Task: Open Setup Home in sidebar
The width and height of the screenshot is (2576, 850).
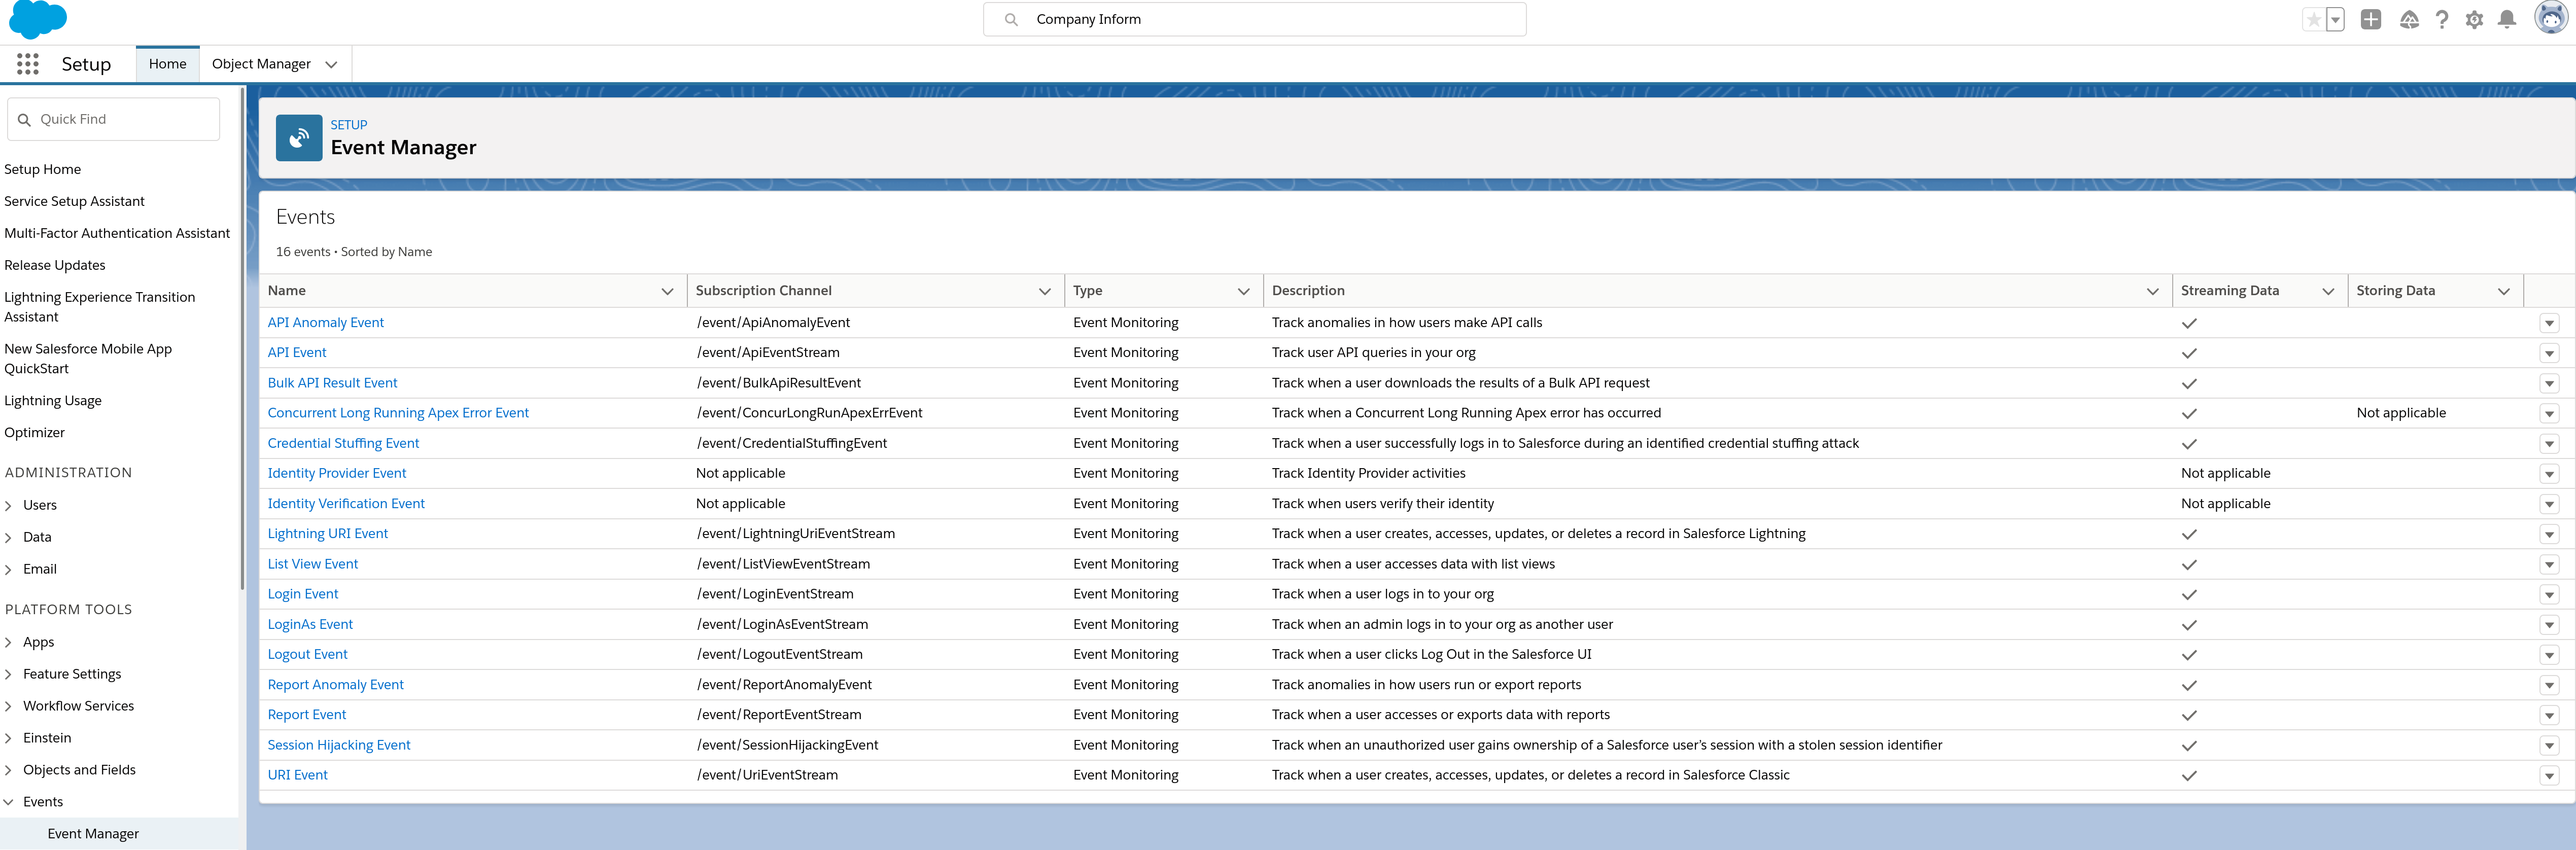Action: pos(43,169)
